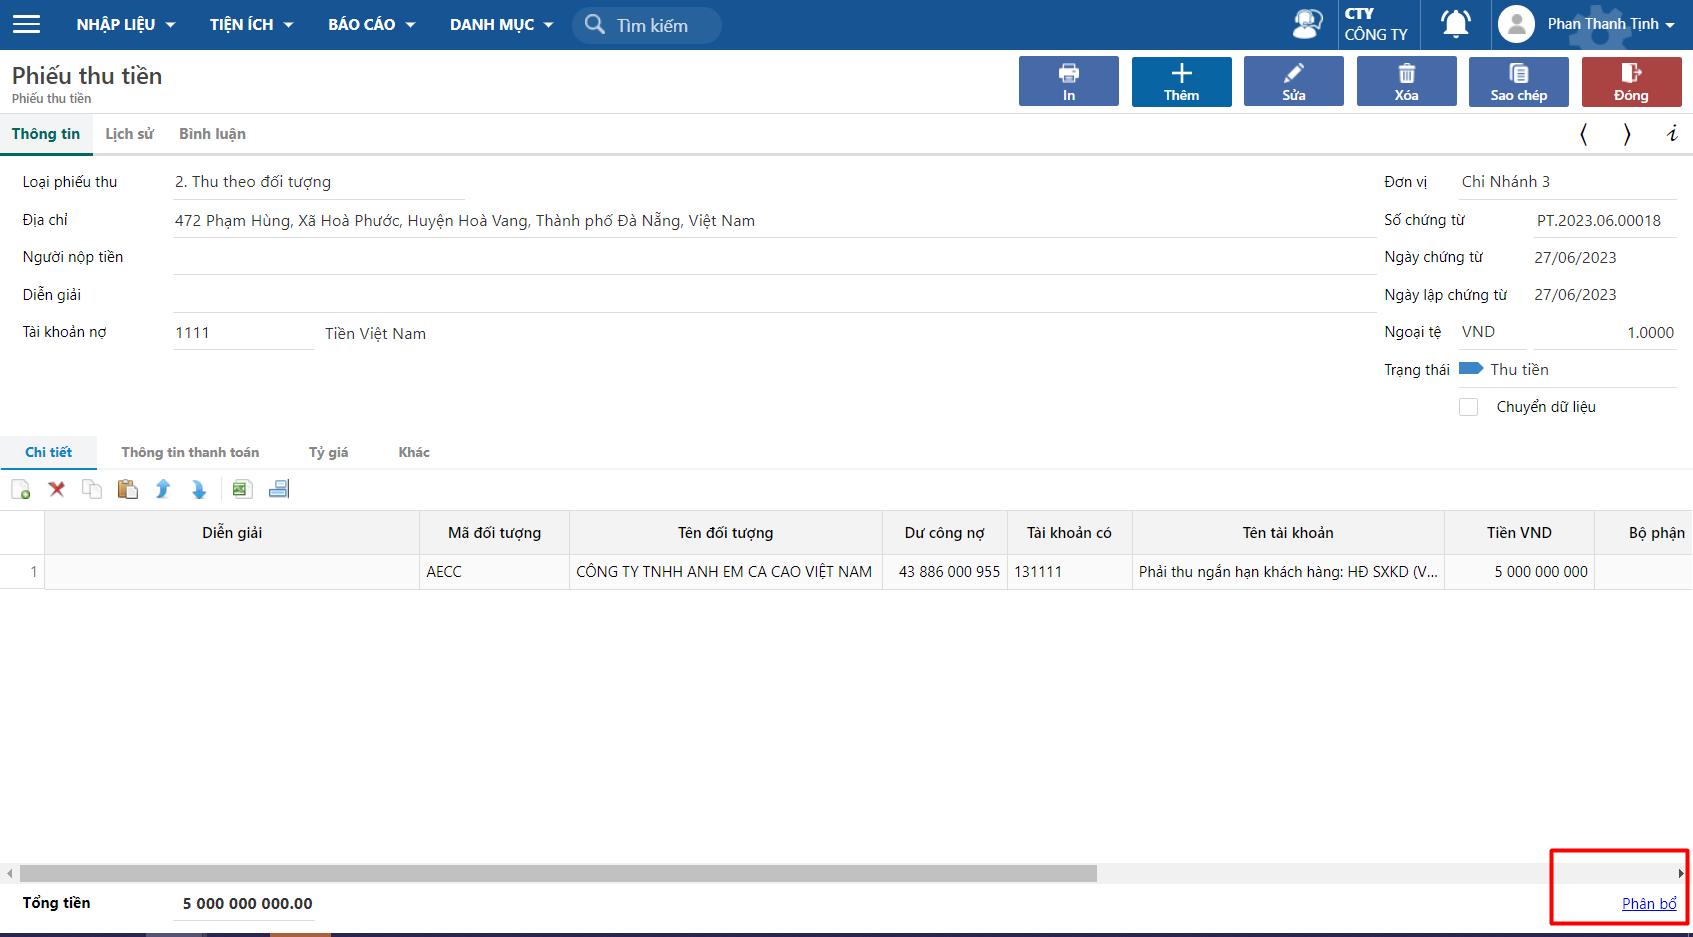Click the support agent headset icon

pyautogui.click(x=1307, y=24)
